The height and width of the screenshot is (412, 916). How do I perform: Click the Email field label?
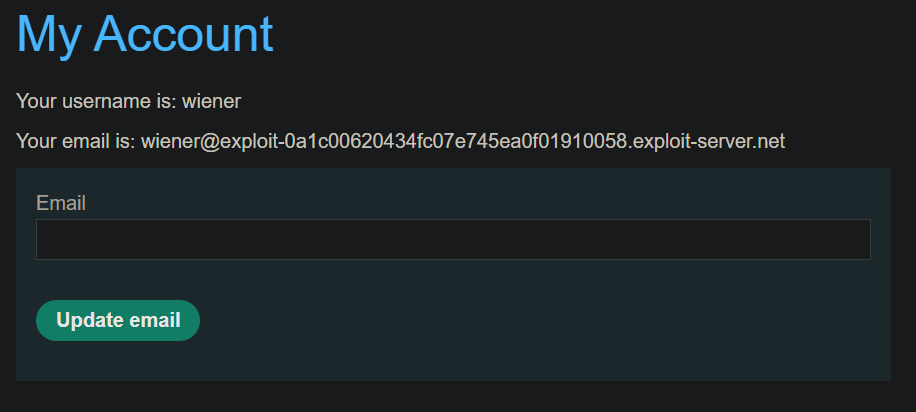point(61,203)
